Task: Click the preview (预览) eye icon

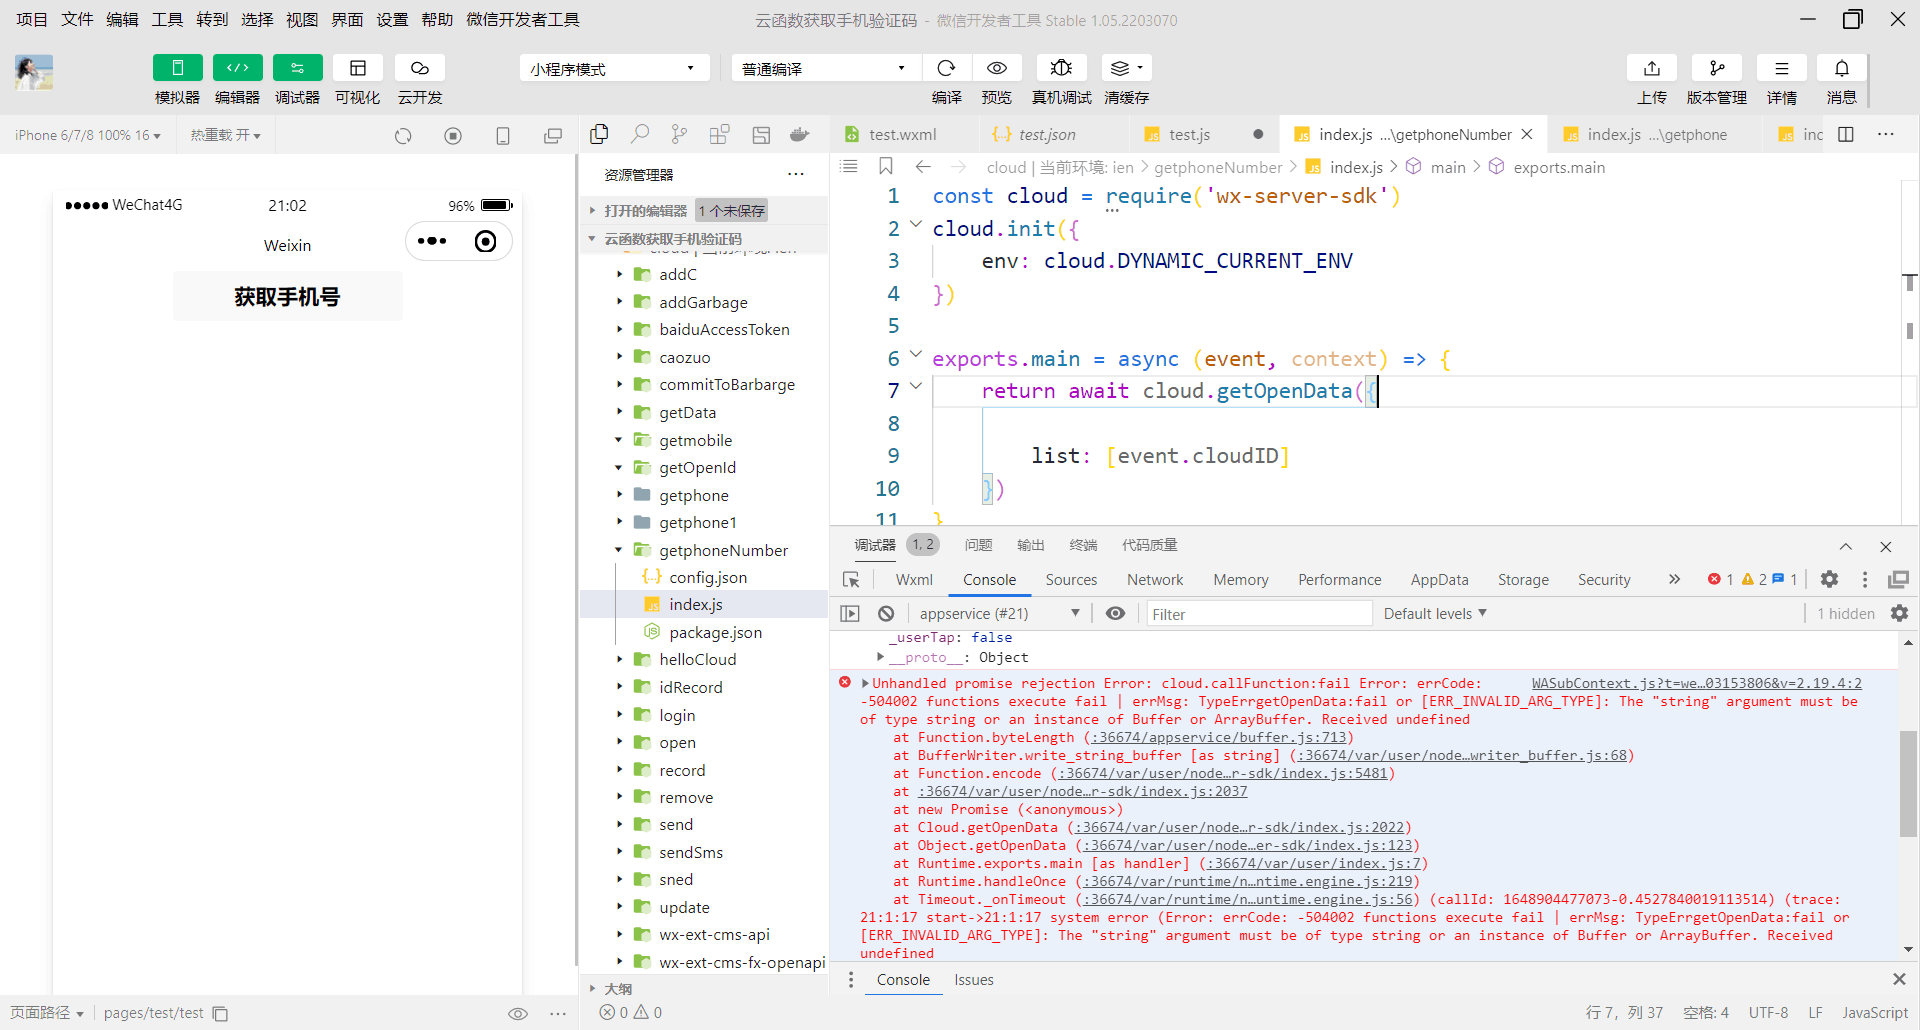Action: (997, 68)
